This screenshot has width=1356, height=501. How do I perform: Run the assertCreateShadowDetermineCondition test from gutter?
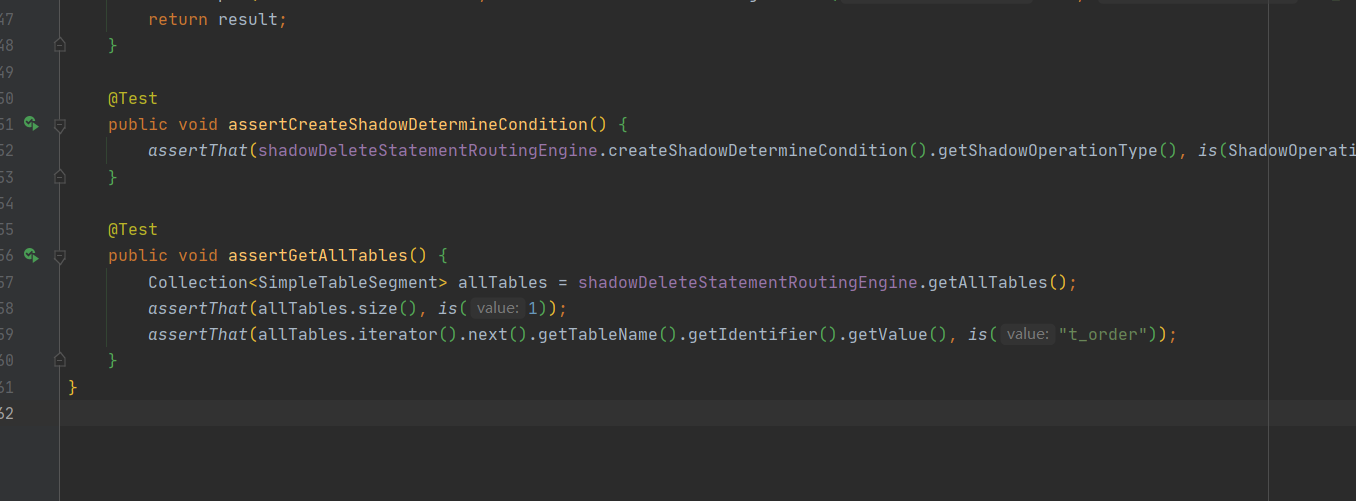pos(32,124)
